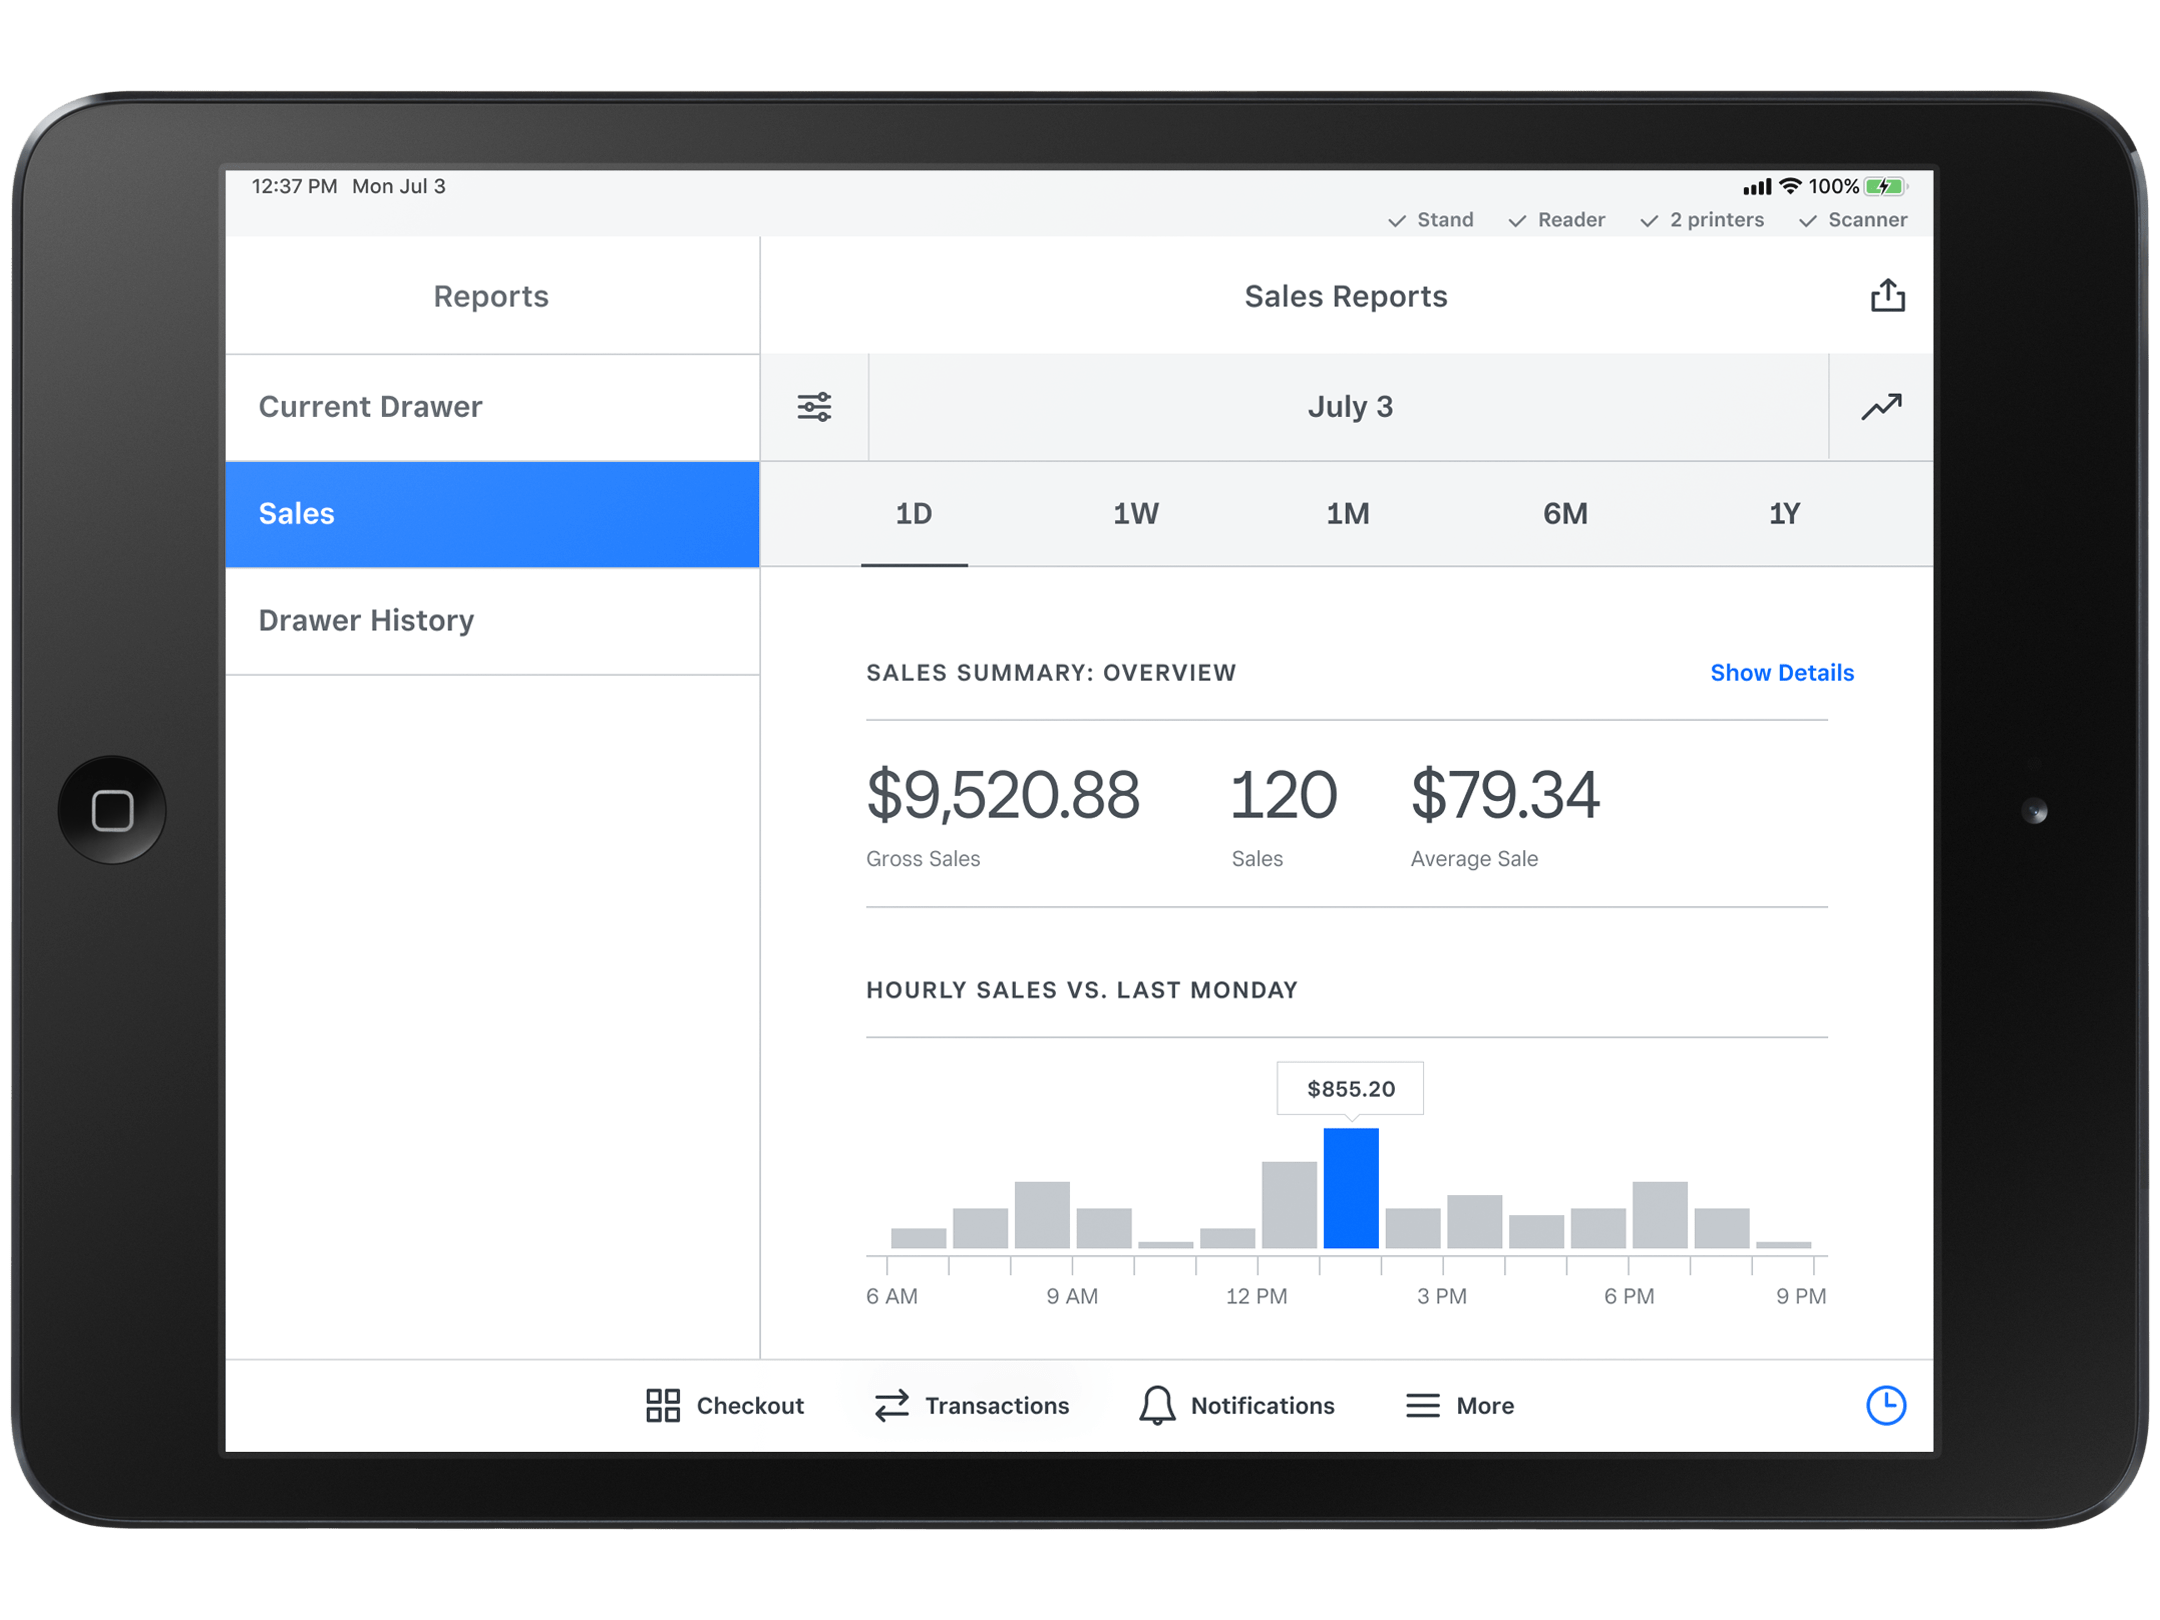Screen dimensions: 2160x1620
Task: Open Transactions from bottom bar
Action: click(x=971, y=1405)
